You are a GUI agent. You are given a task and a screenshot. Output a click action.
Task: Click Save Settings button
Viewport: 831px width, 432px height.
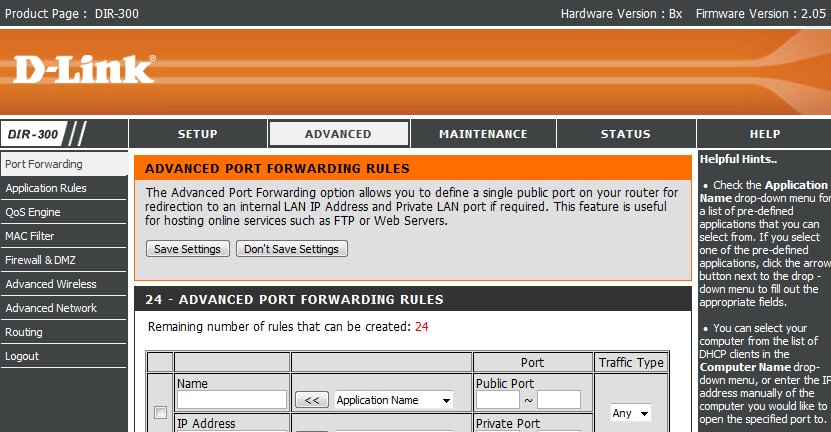188,249
